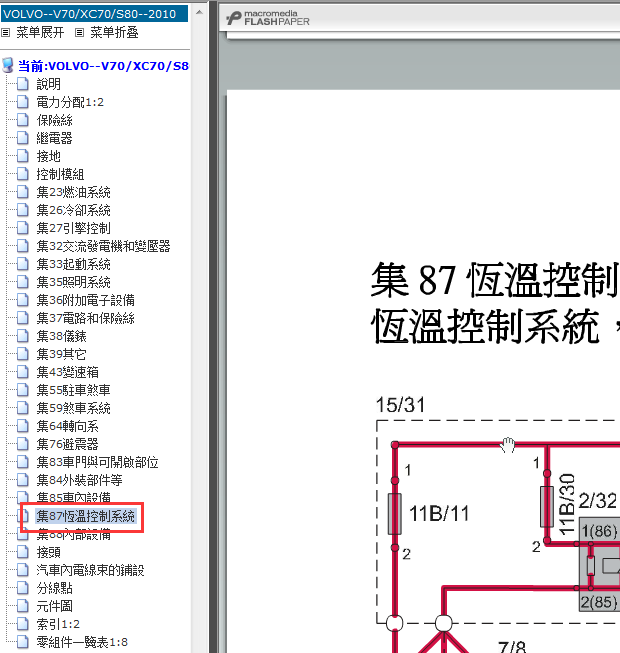Click the 15/31 label in the wiring diagram
Viewport: 620px width, 653px height.
pos(401,404)
